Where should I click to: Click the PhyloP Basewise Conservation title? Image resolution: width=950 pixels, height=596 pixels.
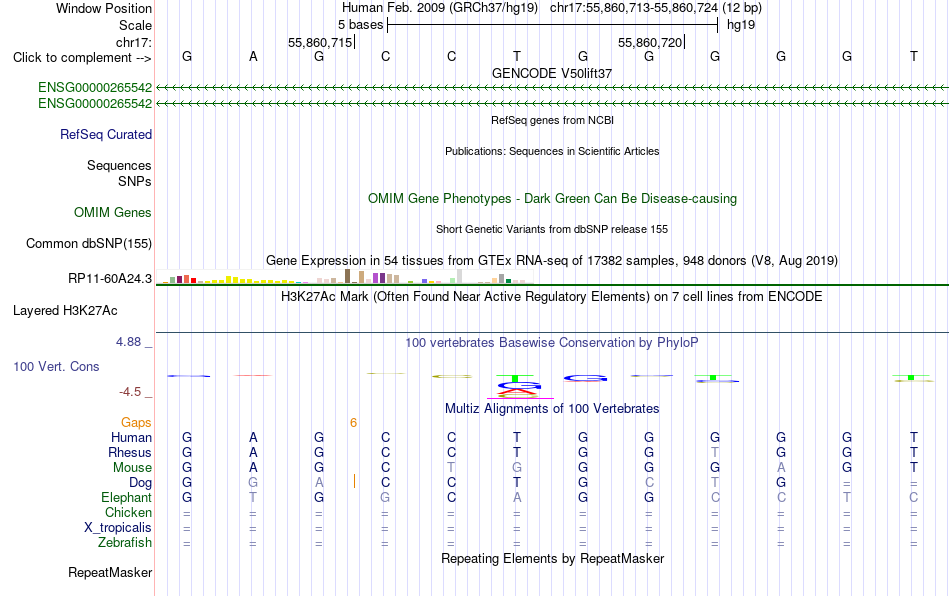552,343
